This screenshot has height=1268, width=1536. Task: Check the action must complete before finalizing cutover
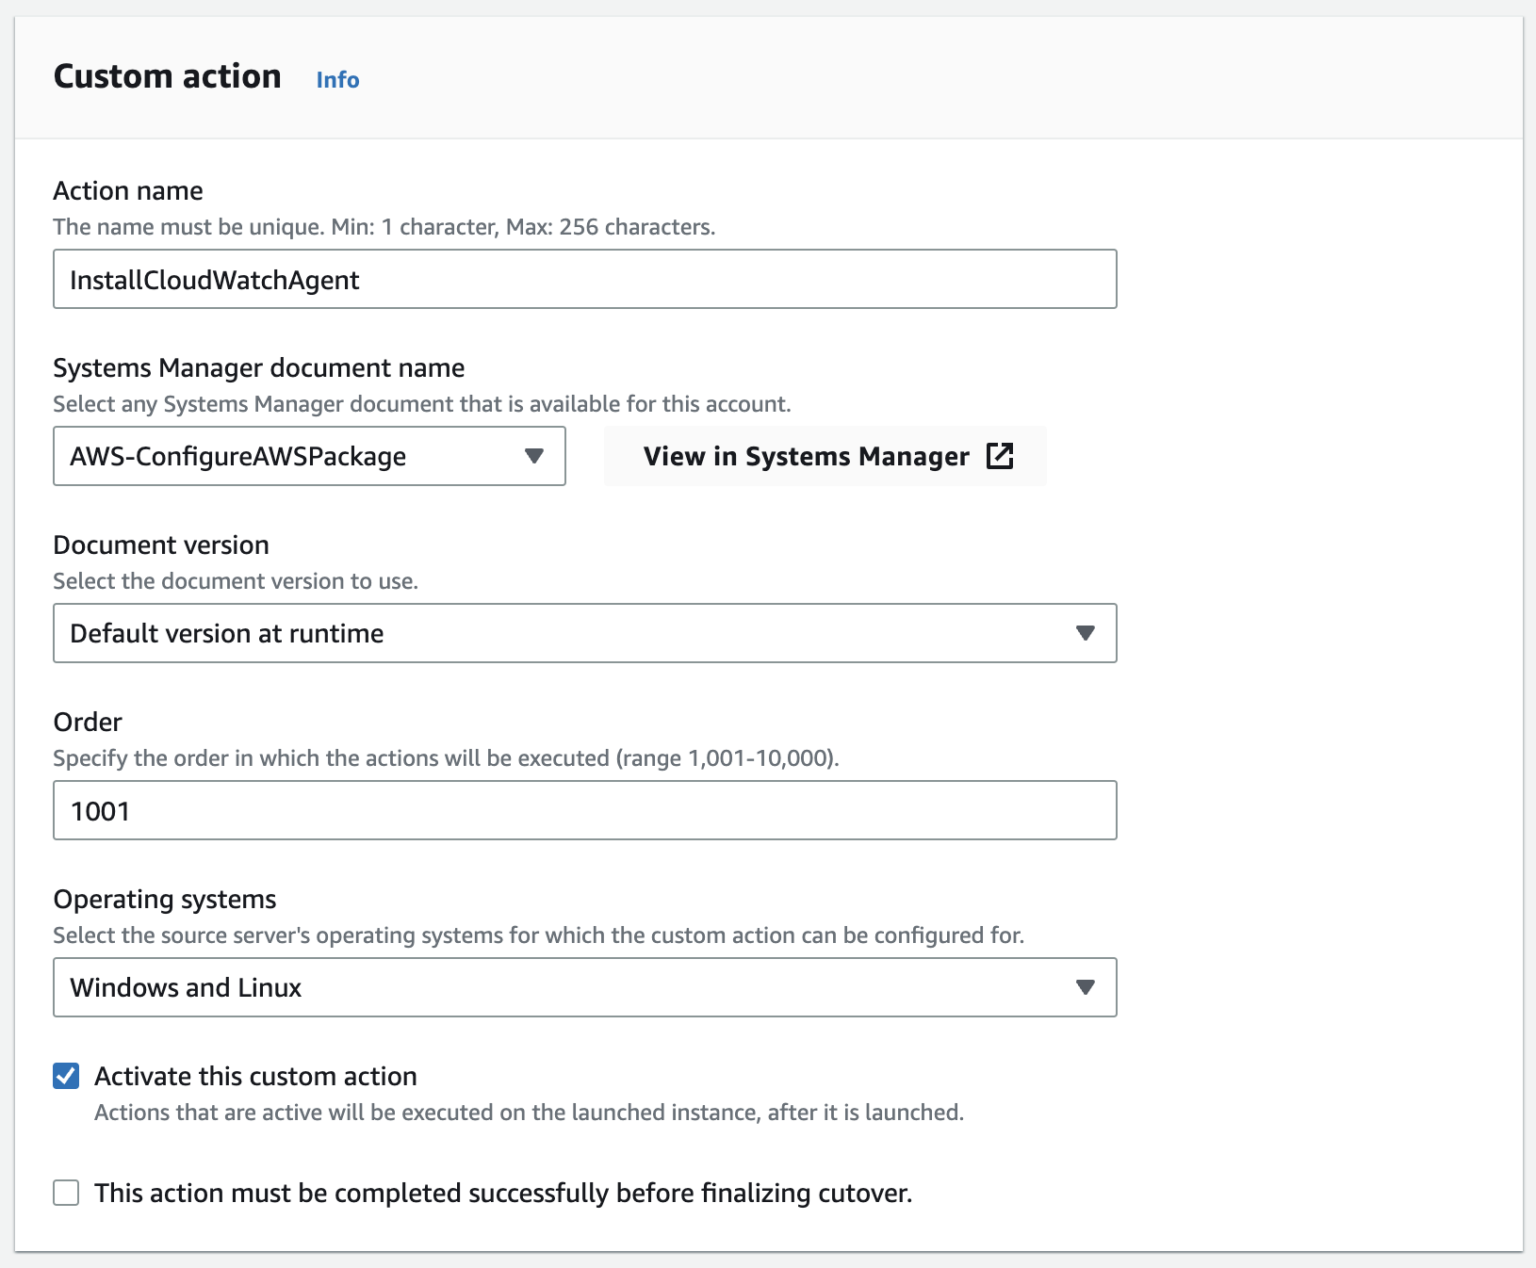point(66,1192)
